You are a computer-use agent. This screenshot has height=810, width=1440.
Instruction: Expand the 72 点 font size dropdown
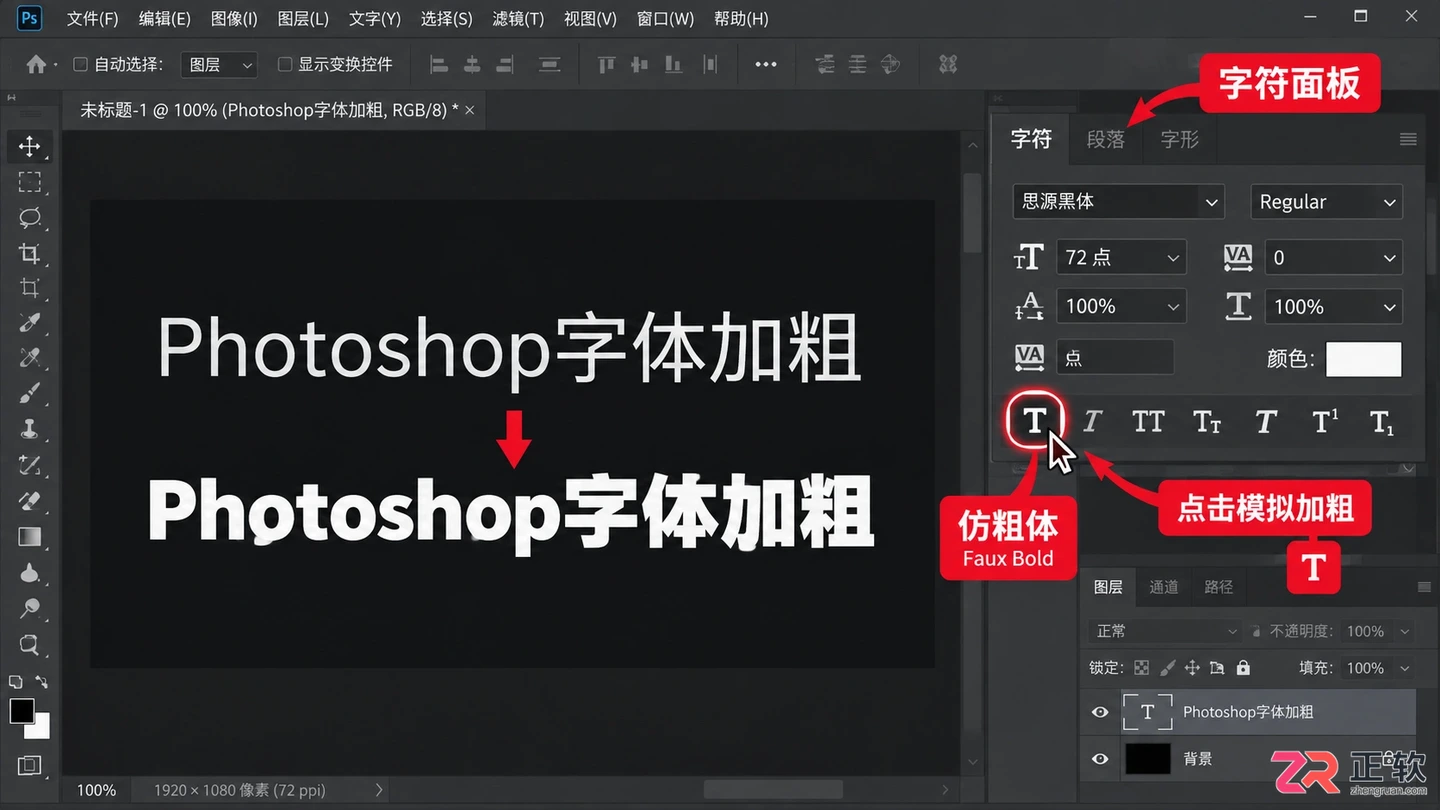[1121, 257]
